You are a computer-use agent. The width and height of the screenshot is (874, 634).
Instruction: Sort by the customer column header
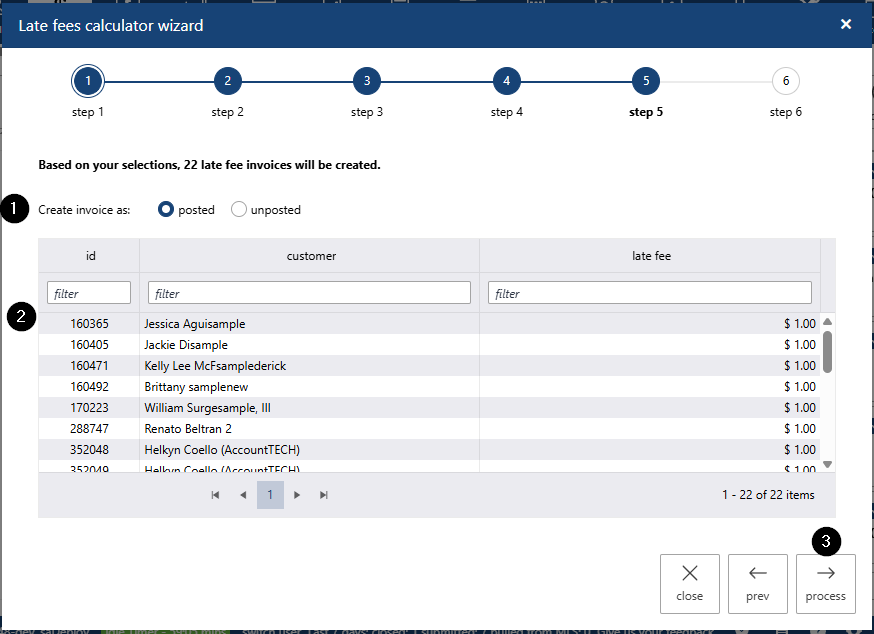click(311, 256)
